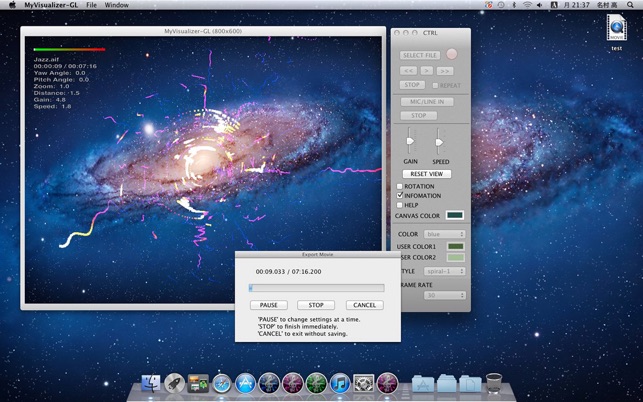Click the colorful sync status icon in menu bar
The image size is (643, 402).
pos(488,5)
